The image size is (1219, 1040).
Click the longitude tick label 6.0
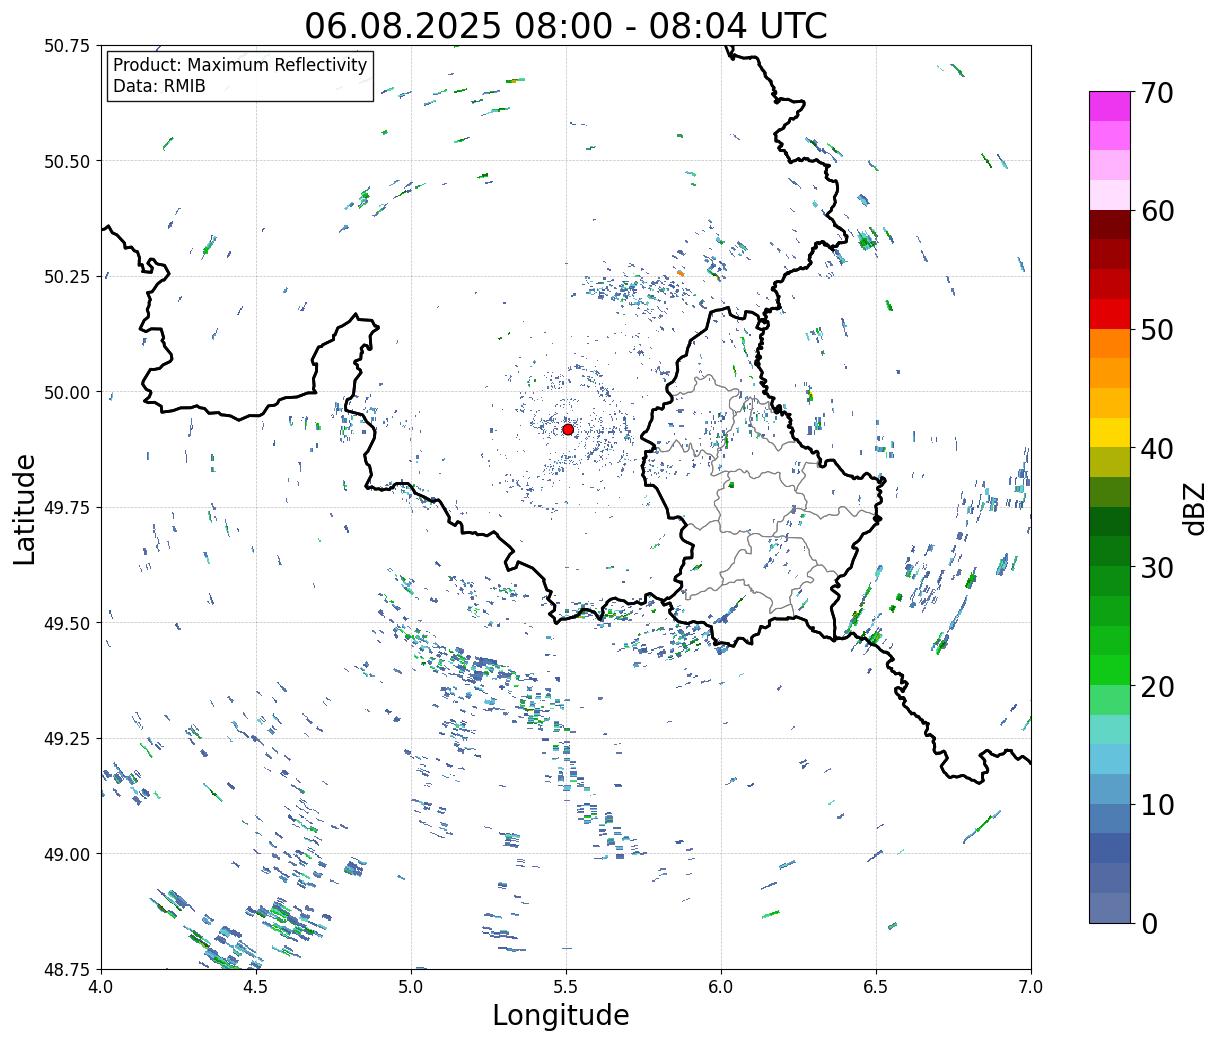point(721,987)
